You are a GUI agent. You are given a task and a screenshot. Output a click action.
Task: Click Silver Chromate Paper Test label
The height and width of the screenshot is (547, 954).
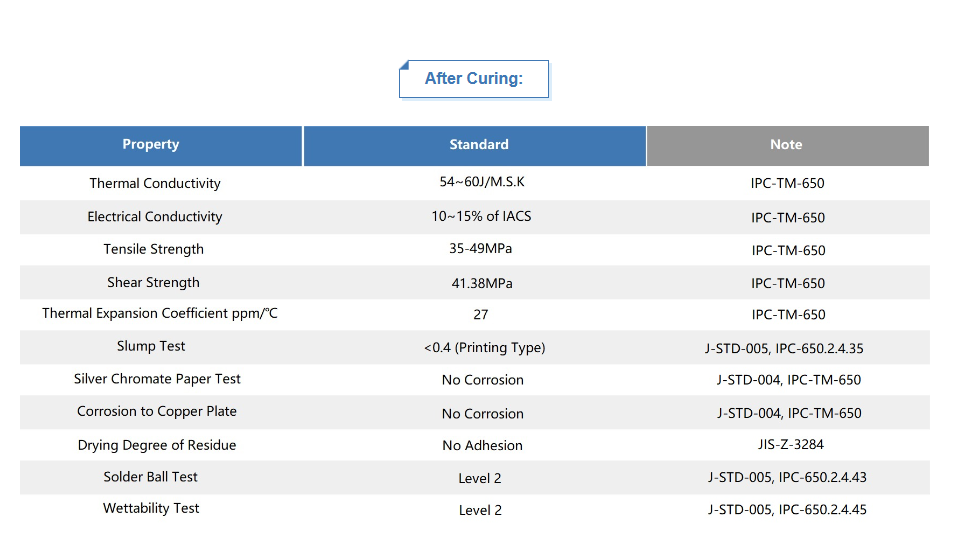tap(157, 379)
